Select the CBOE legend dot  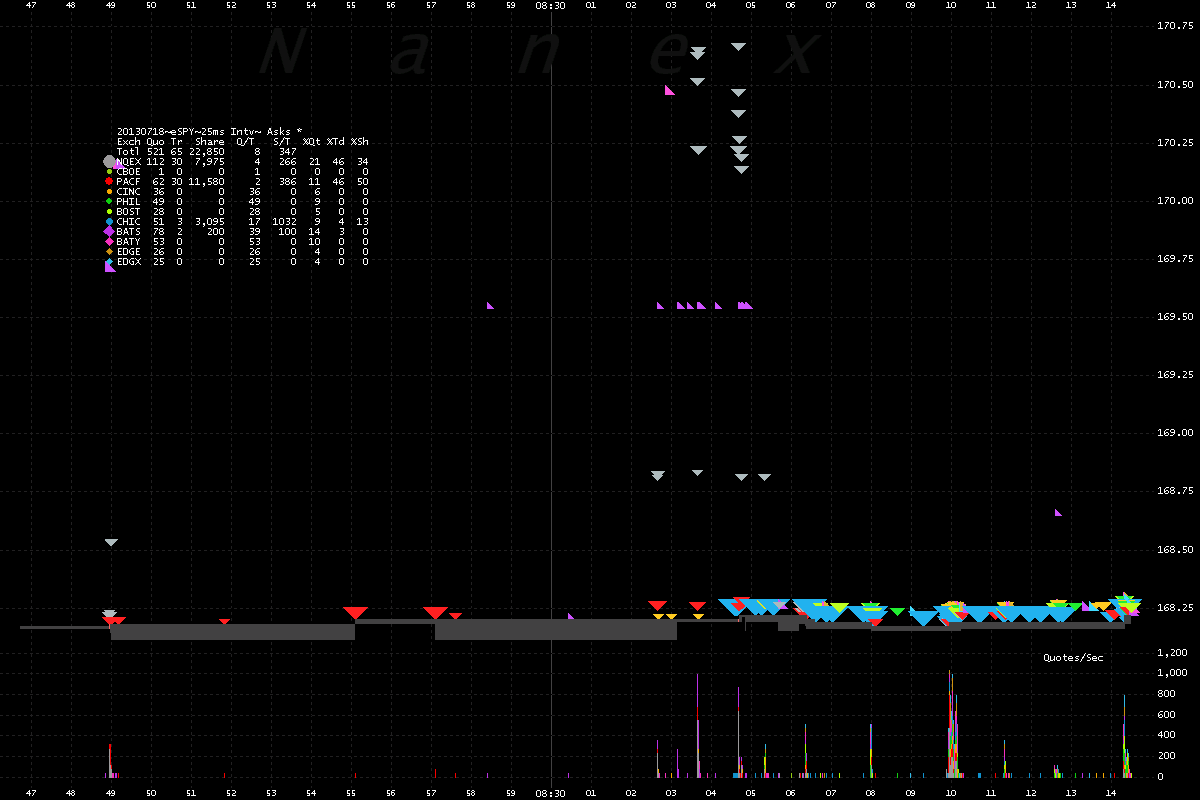[x=109, y=171]
